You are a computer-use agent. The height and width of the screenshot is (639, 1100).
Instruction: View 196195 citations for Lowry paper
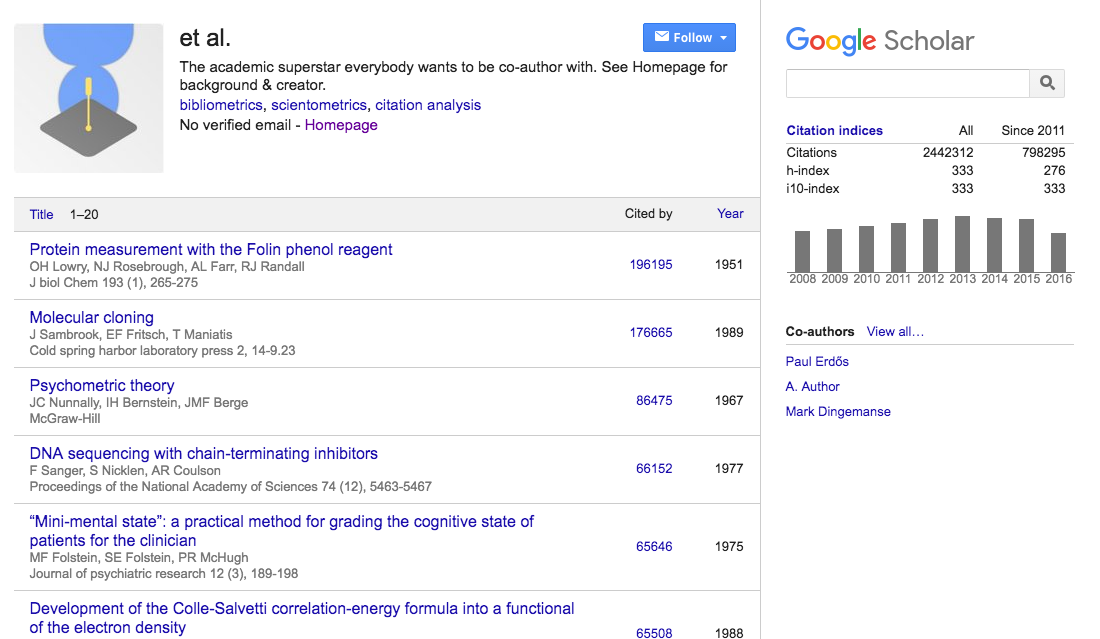click(x=651, y=264)
